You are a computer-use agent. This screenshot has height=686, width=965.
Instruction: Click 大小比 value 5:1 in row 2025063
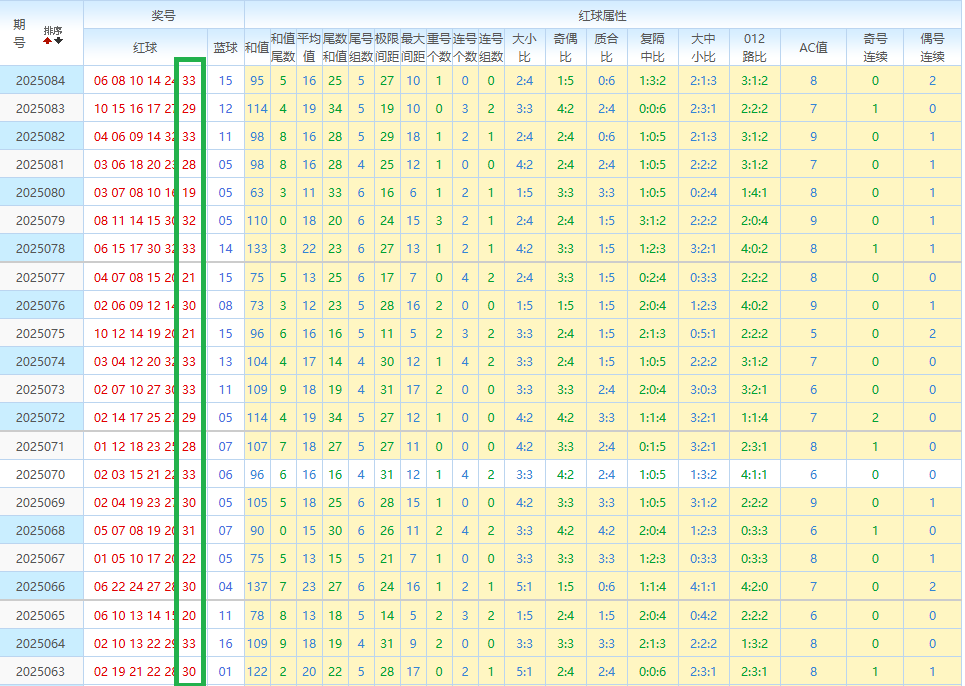click(524, 672)
